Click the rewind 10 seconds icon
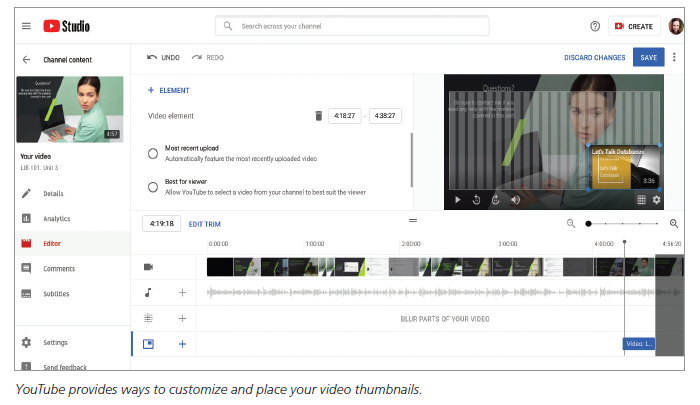Image resolution: width=700 pixels, height=405 pixels. coord(476,200)
